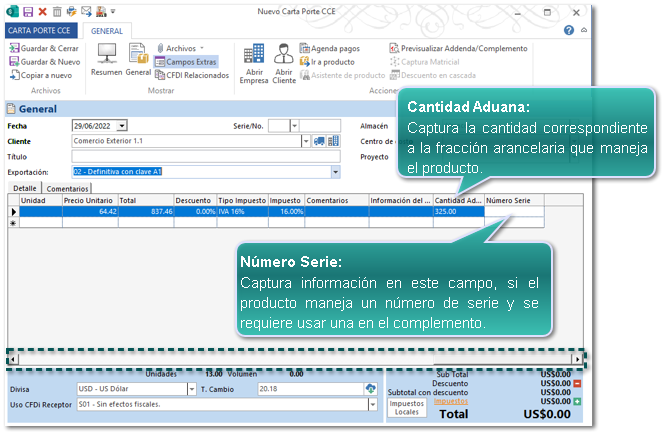Click the new row asterisk marker

click(14, 222)
